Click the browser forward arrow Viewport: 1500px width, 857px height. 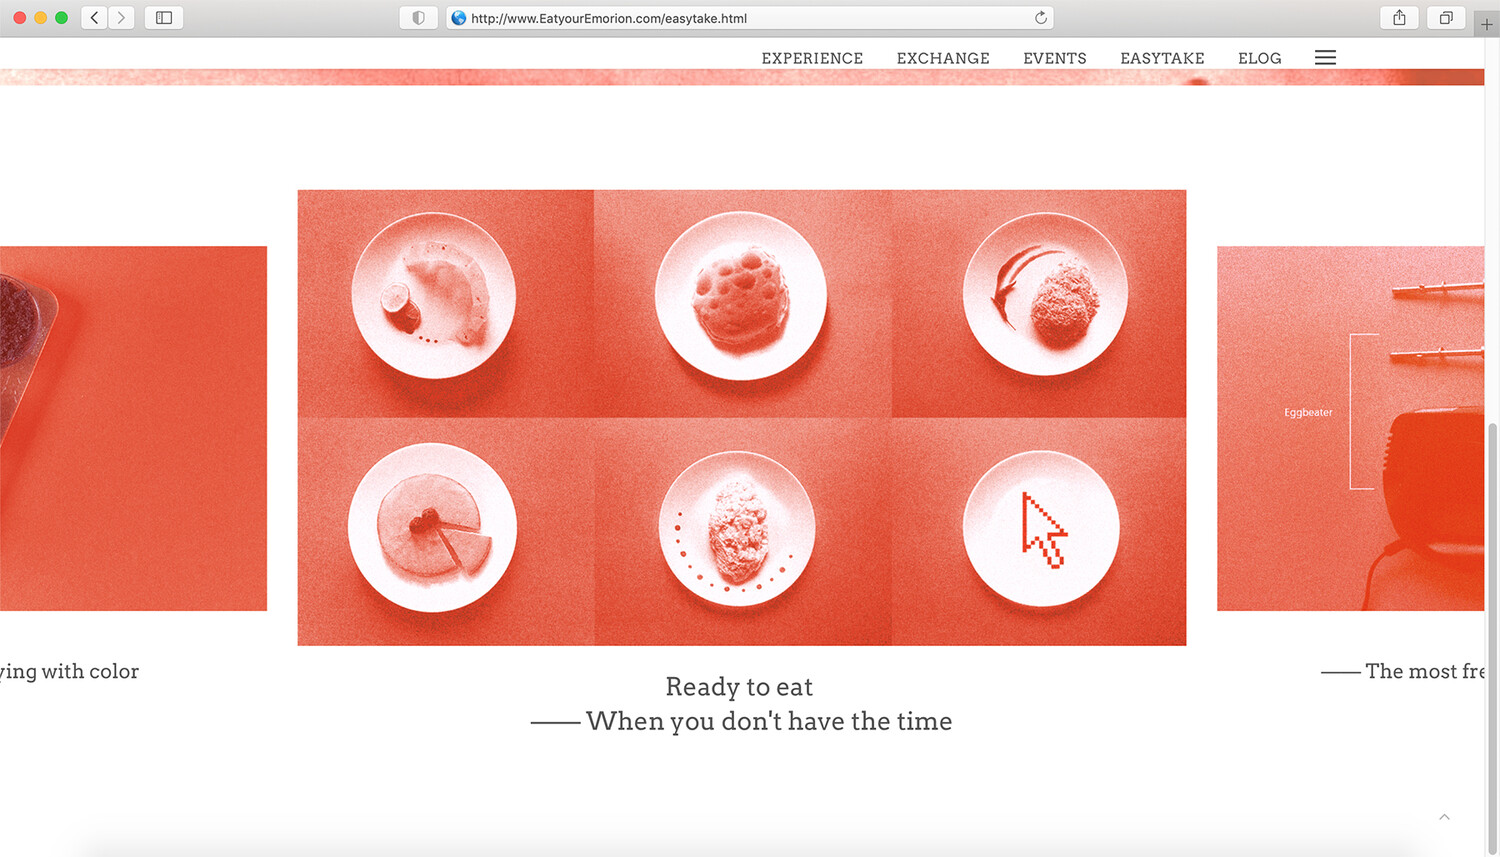click(x=122, y=18)
